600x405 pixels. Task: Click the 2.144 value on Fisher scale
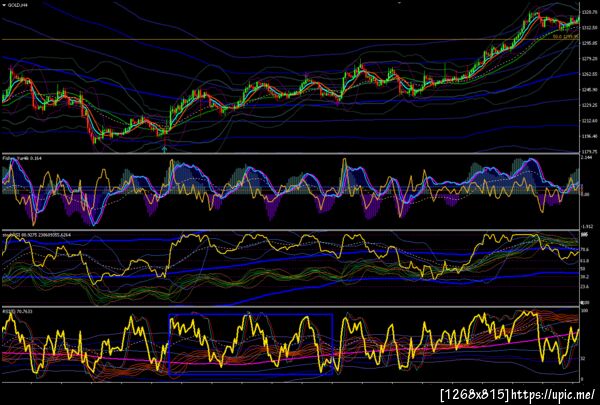(x=587, y=158)
